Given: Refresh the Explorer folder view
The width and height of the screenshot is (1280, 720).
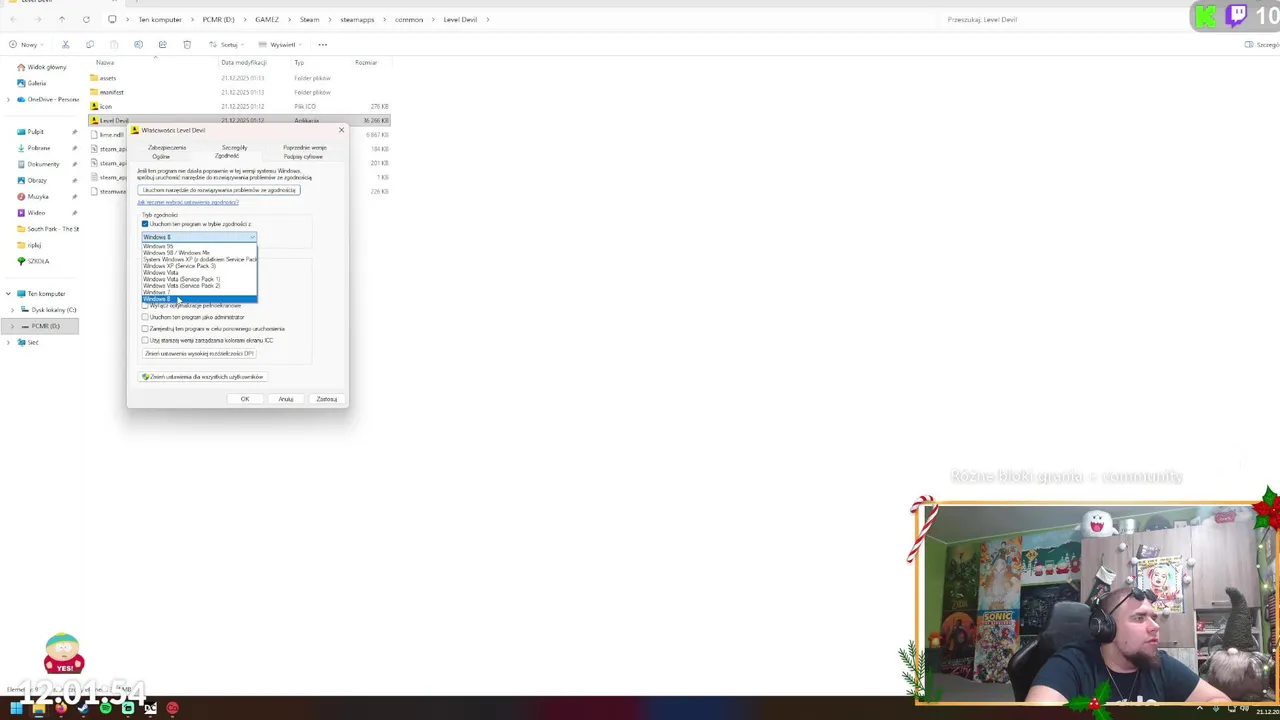Looking at the screenshot, I should [86, 19].
